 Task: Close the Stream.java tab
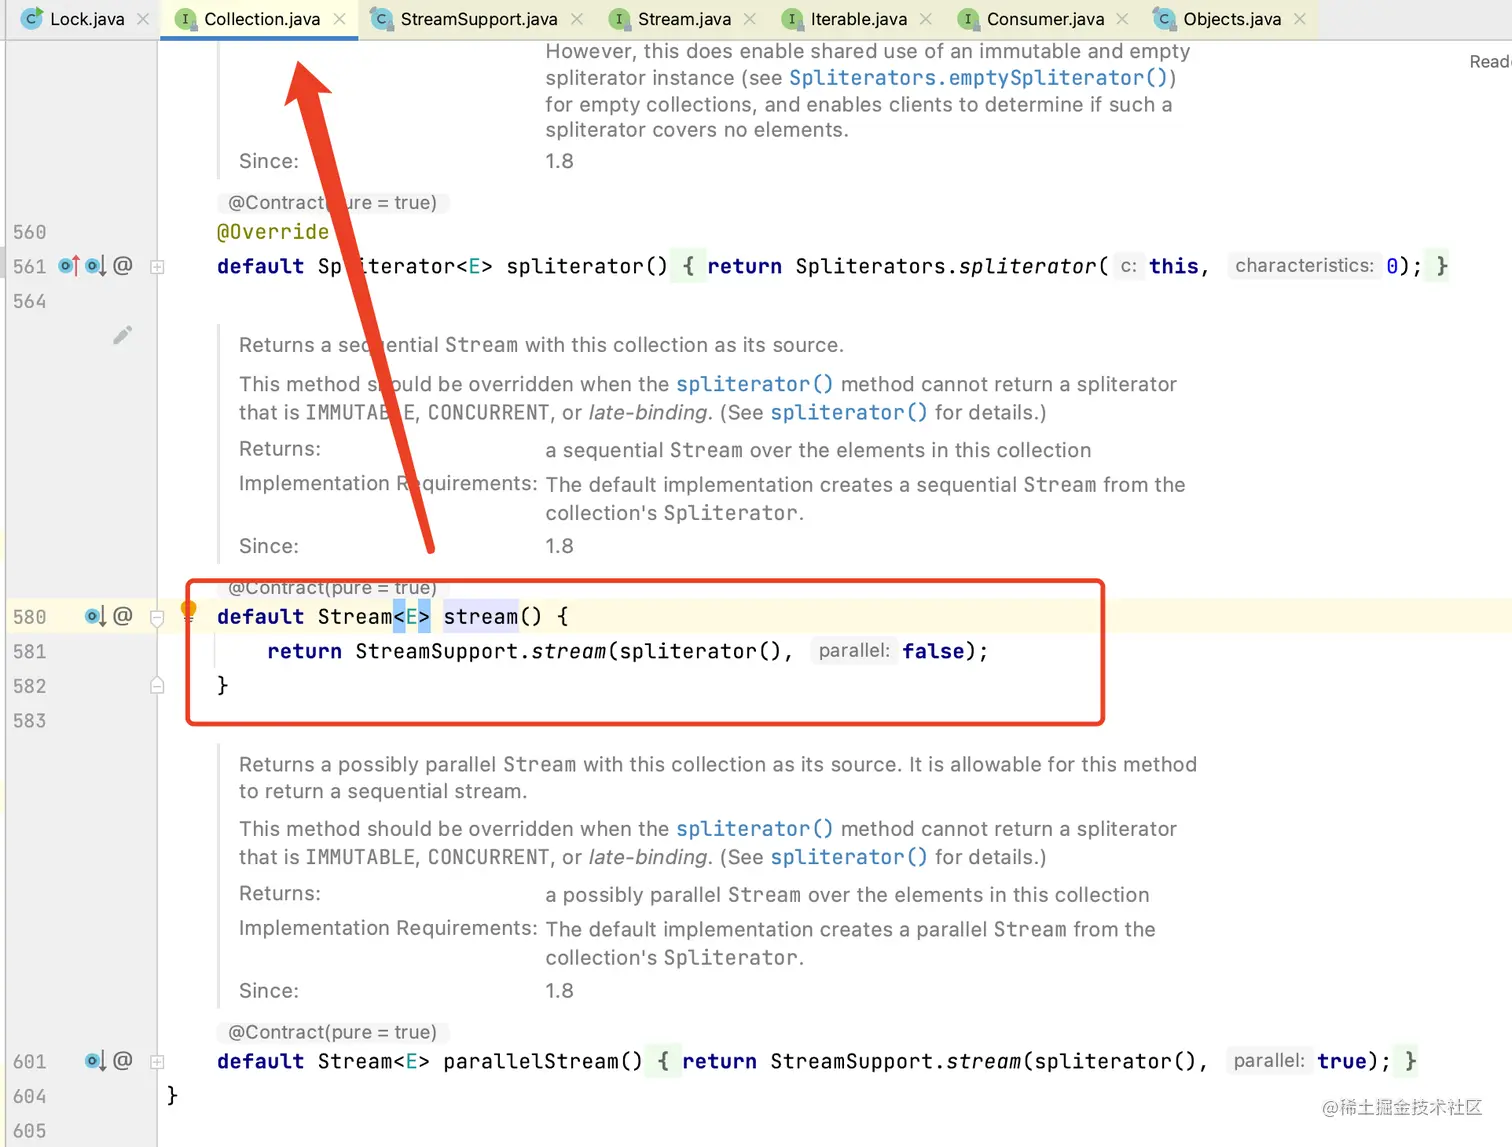[750, 19]
